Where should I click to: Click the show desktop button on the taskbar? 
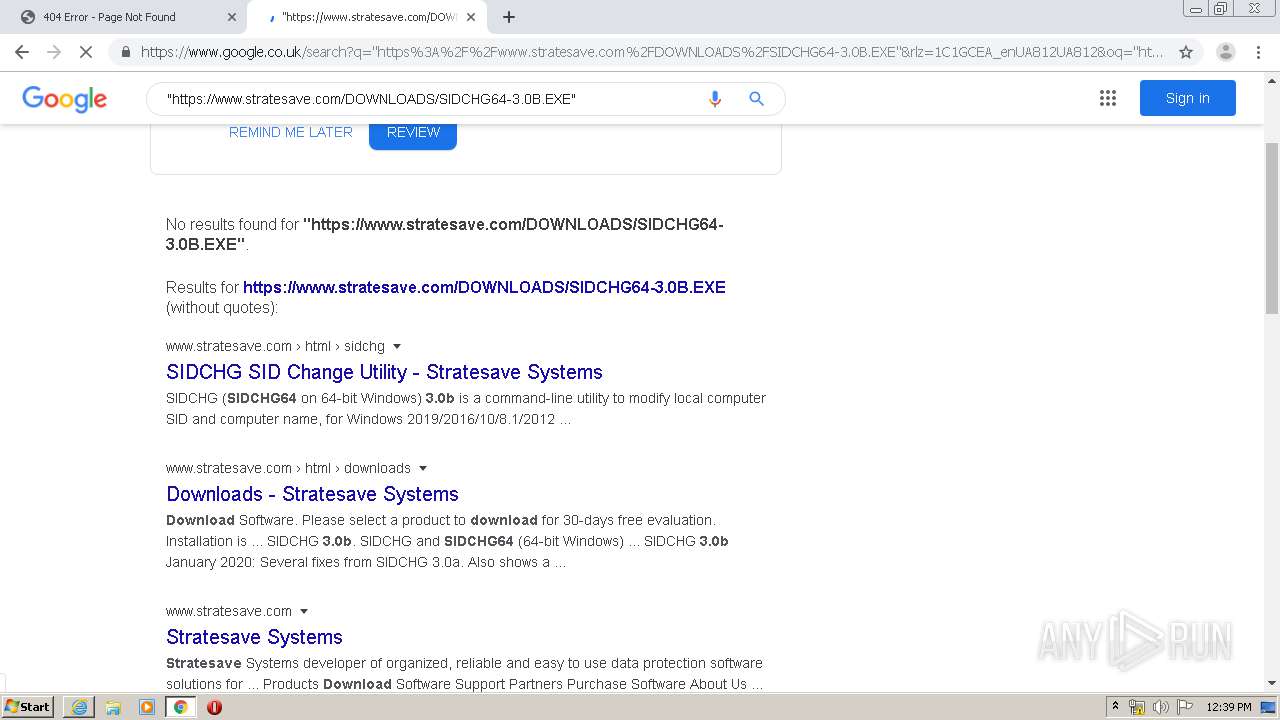click(1269, 707)
